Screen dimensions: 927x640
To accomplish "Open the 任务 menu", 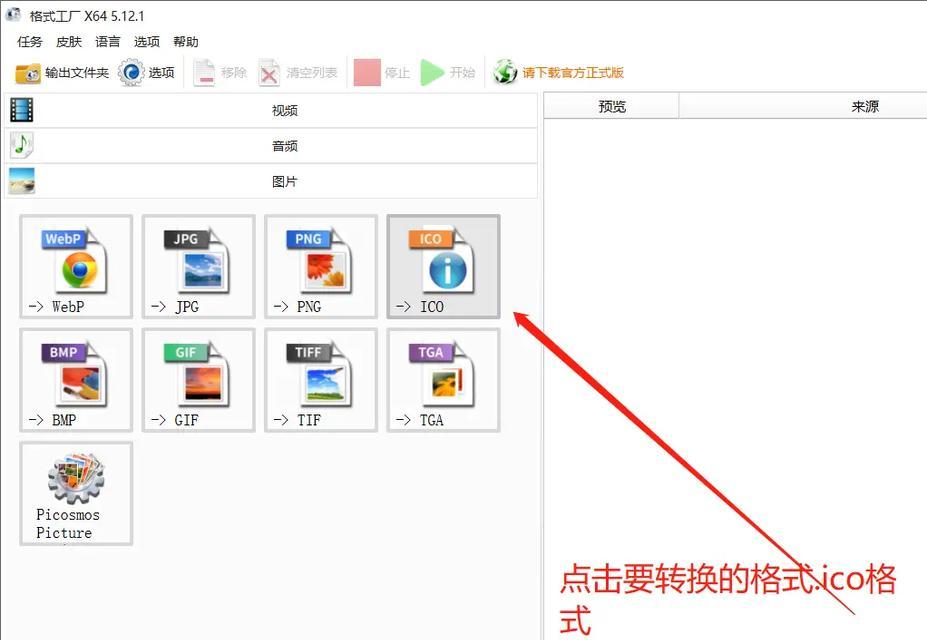I will 30,42.
